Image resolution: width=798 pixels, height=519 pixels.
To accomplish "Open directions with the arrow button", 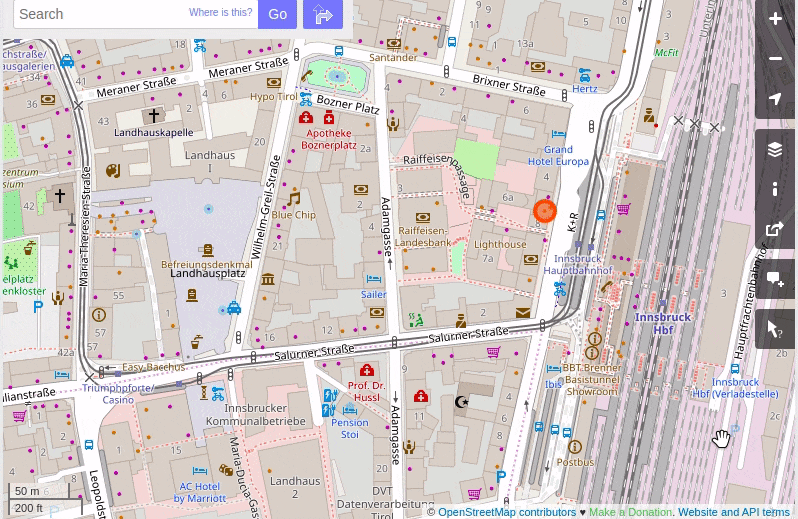I will [323, 14].
